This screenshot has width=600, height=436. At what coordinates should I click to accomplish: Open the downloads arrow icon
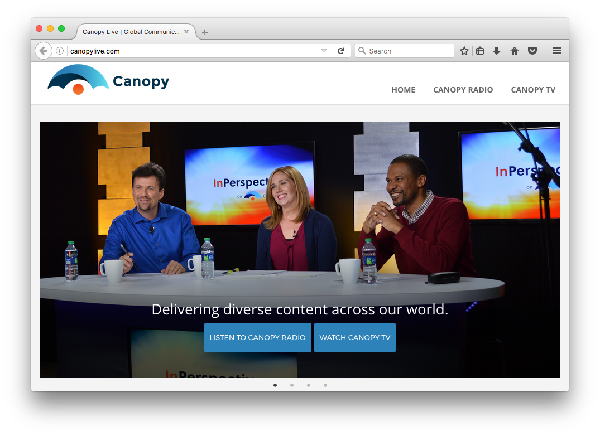[497, 51]
